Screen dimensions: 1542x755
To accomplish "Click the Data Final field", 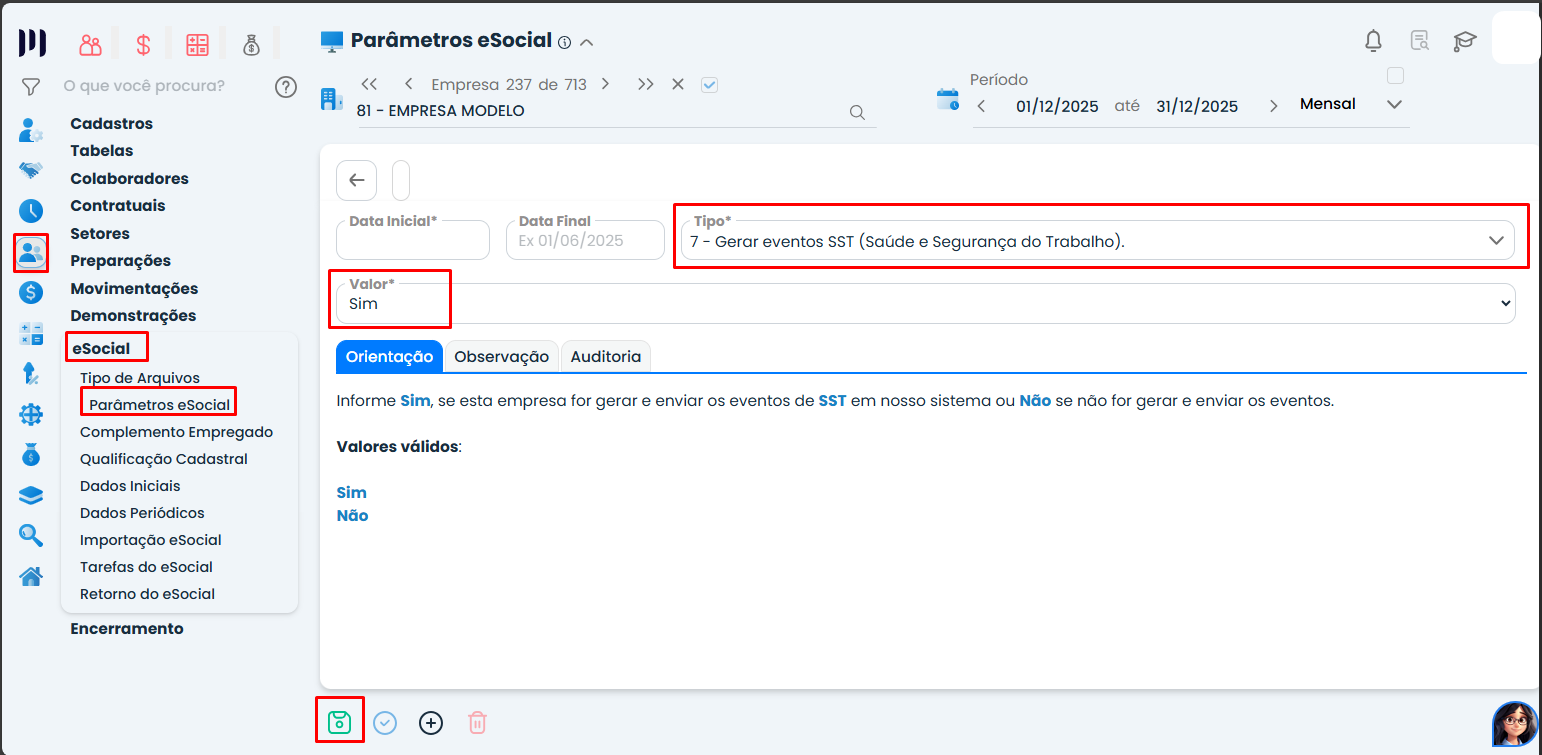I will [586, 240].
